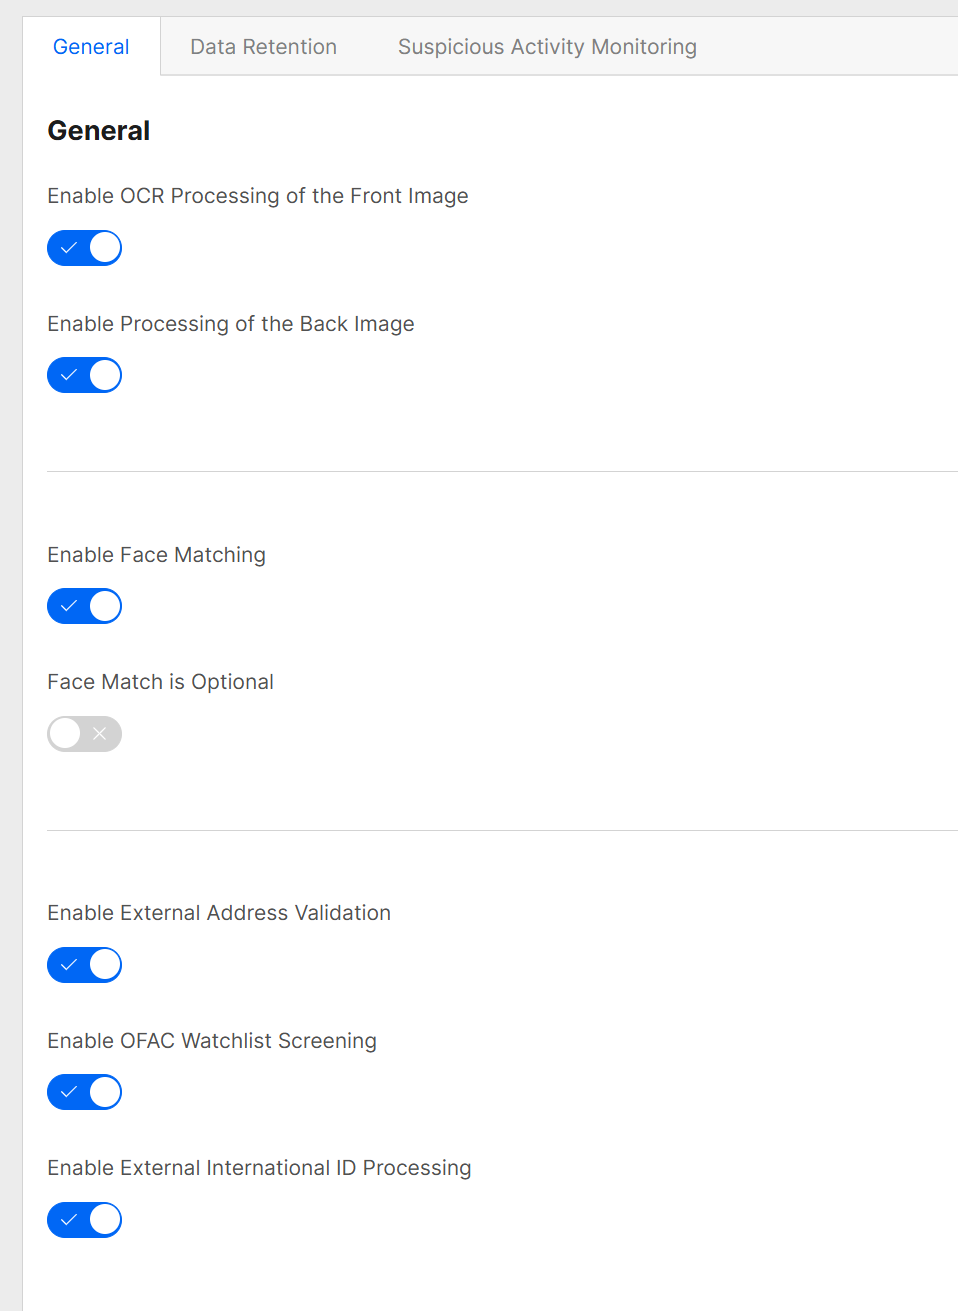Click the 'Enable Face Matching' label text
The image size is (958, 1311).
(157, 555)
